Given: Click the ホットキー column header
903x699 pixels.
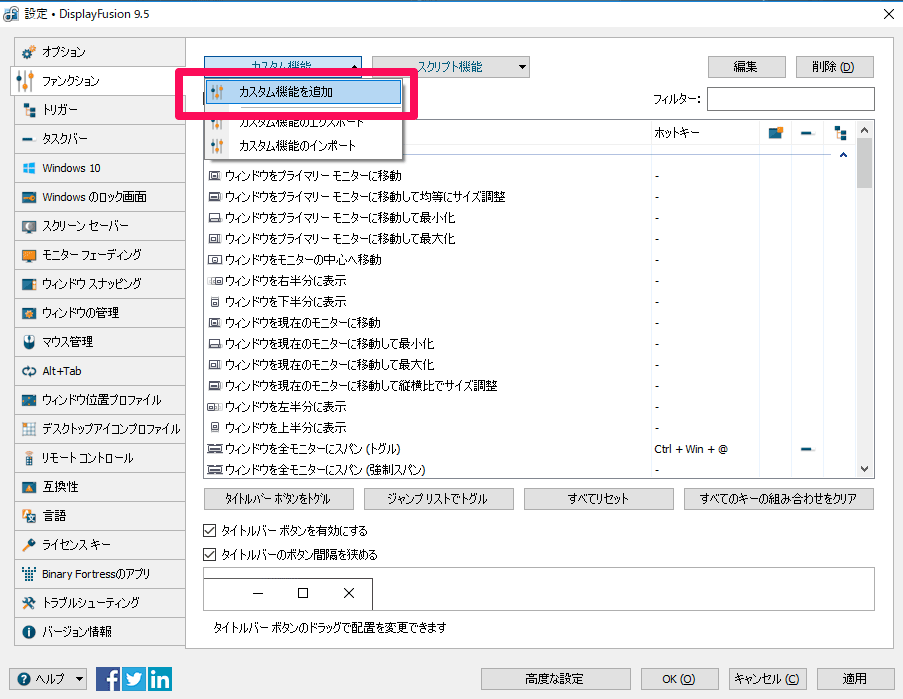Looking at the screenshot, I should click(x=705, y=133).
